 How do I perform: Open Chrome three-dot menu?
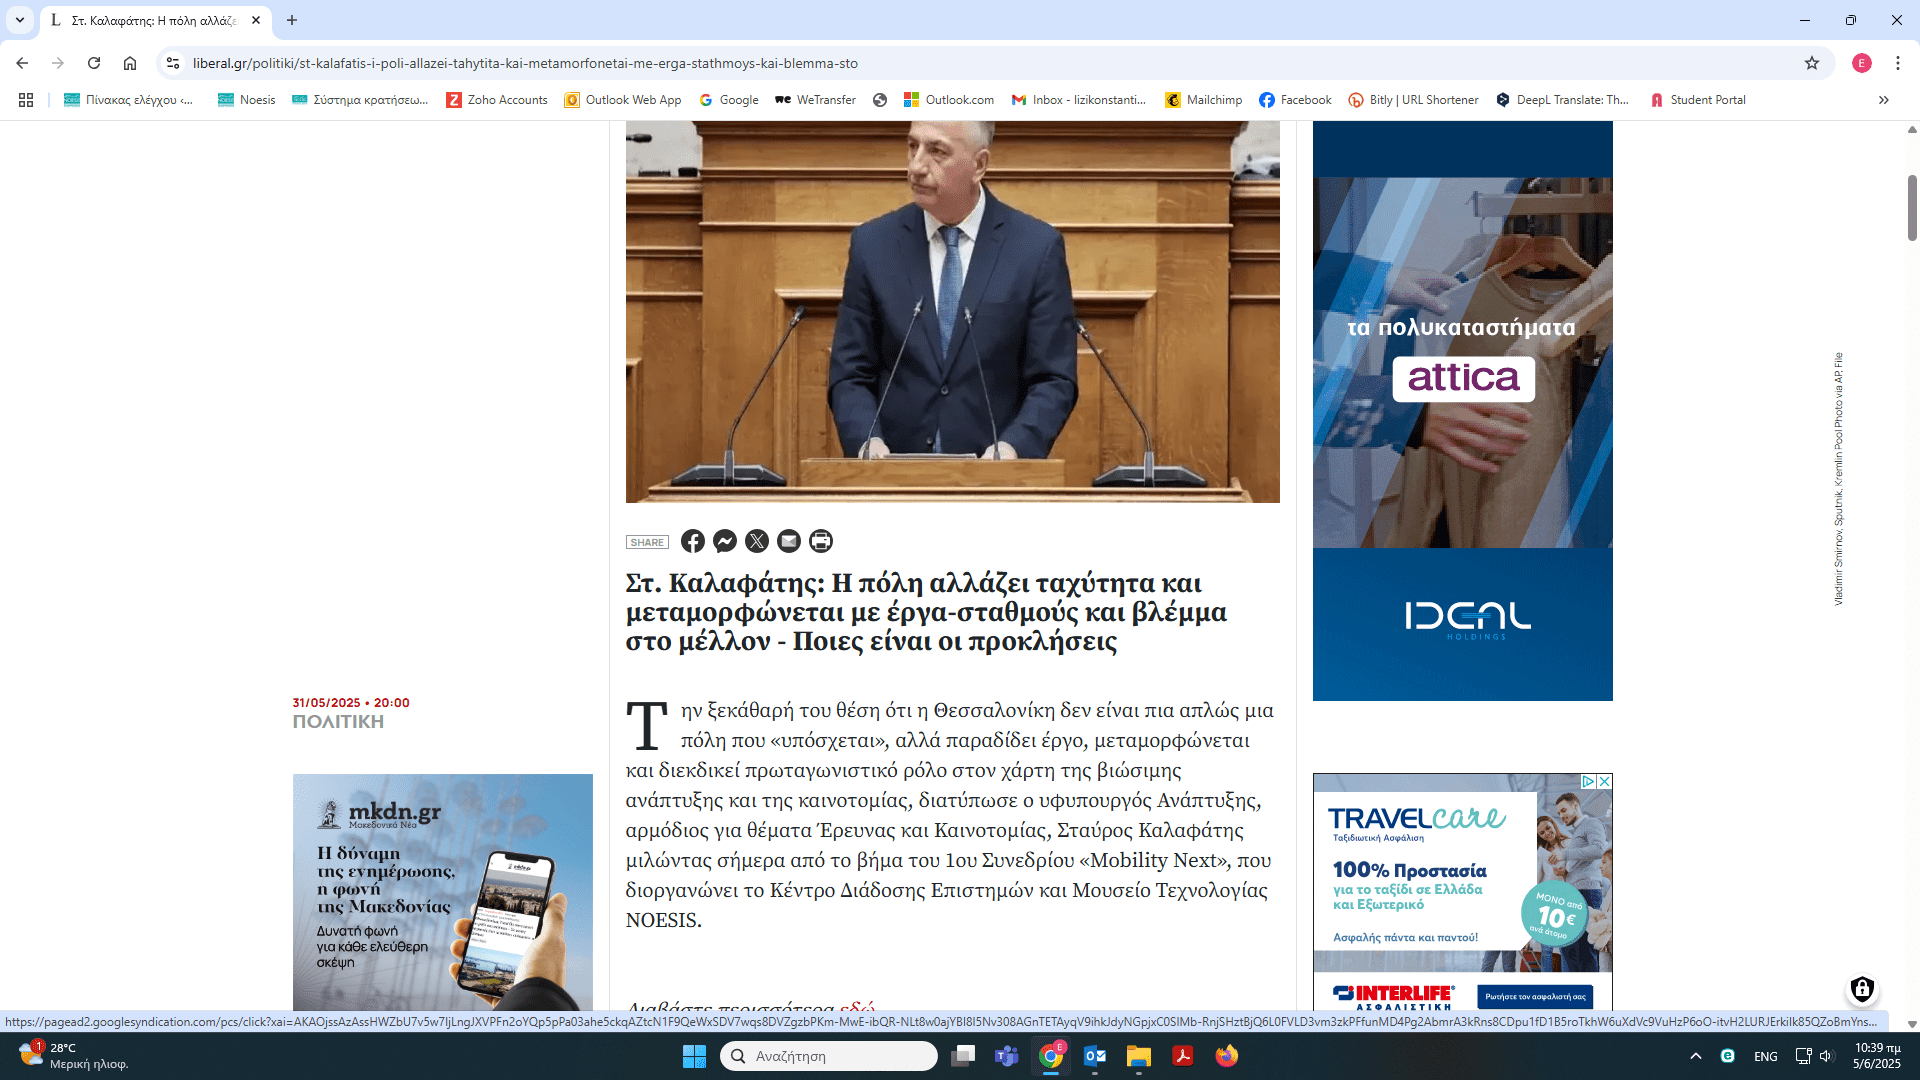click(1897, 63)
